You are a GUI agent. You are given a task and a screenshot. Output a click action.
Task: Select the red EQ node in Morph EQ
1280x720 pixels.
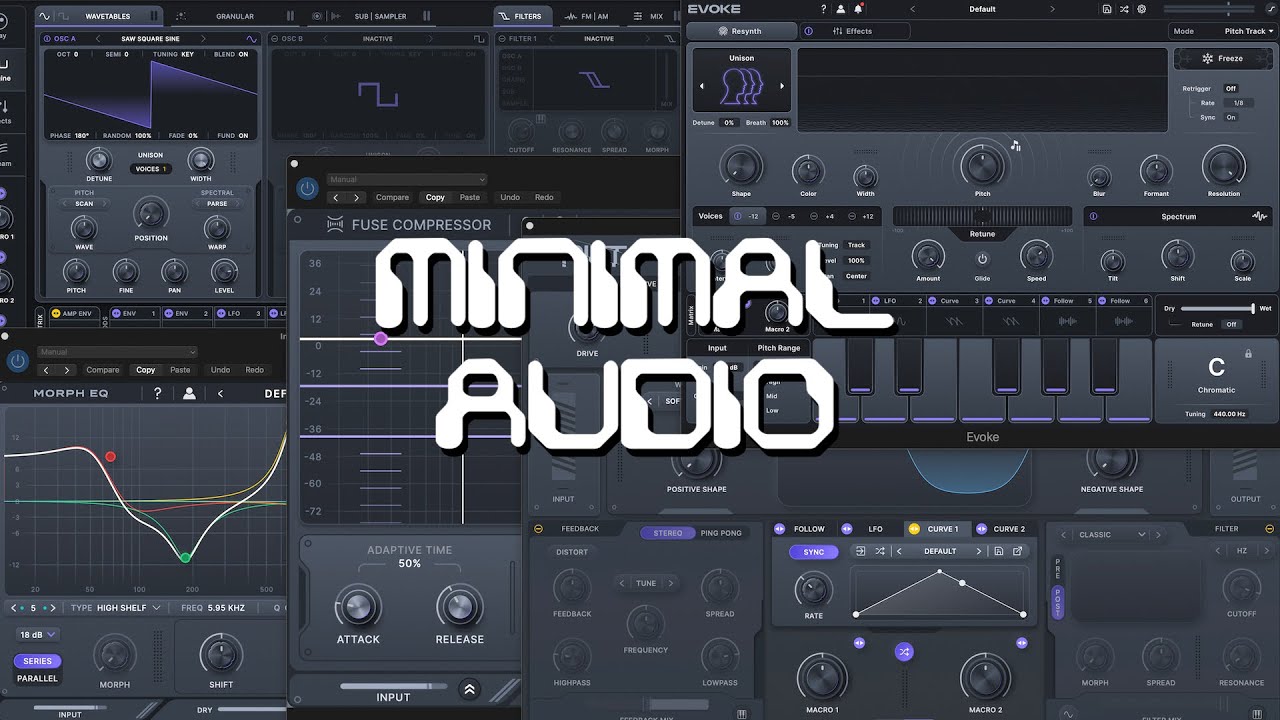point(110,457)
